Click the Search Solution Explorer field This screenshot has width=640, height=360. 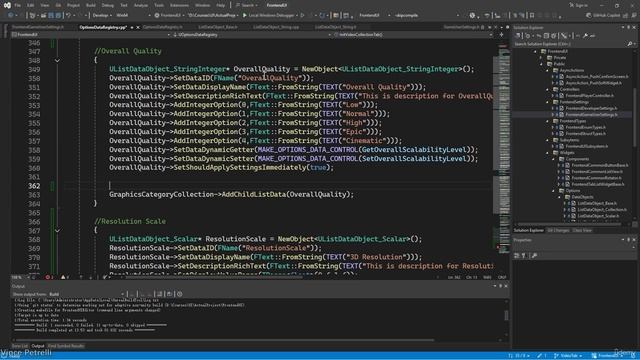570,44
